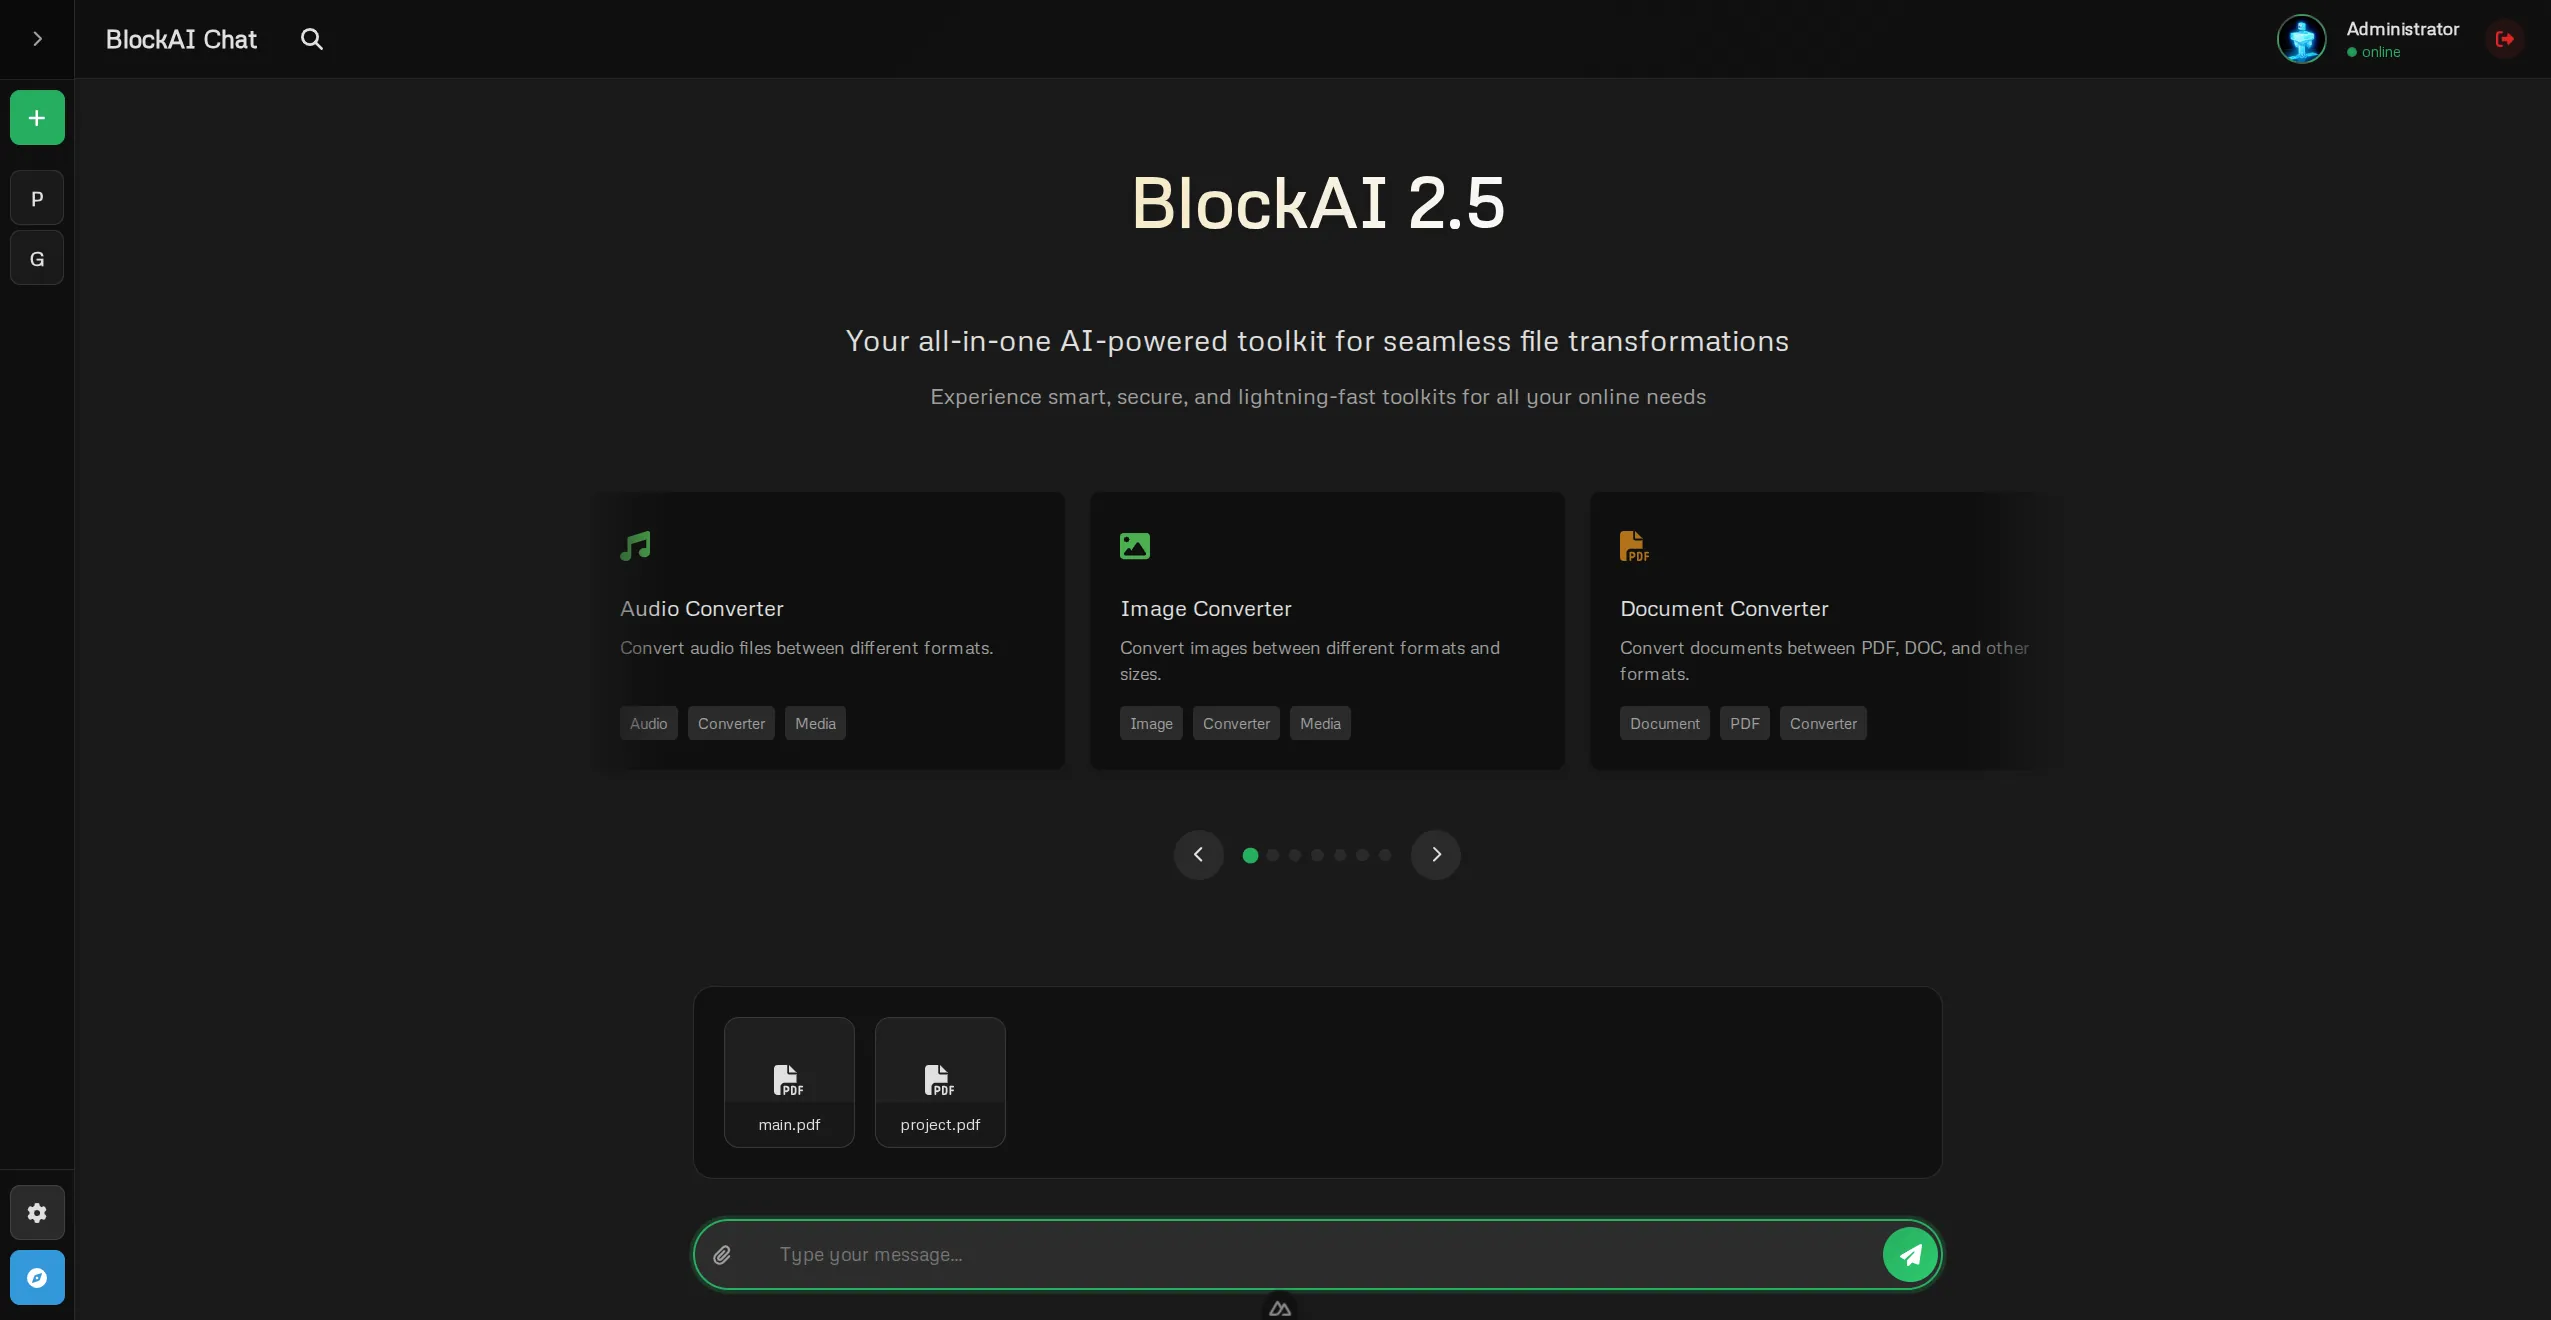This screenshot has width=2551, height=1320.
Task: Select the Media tag on Image Converter card
Action: pyautogui.click(x=1320, y=723)
